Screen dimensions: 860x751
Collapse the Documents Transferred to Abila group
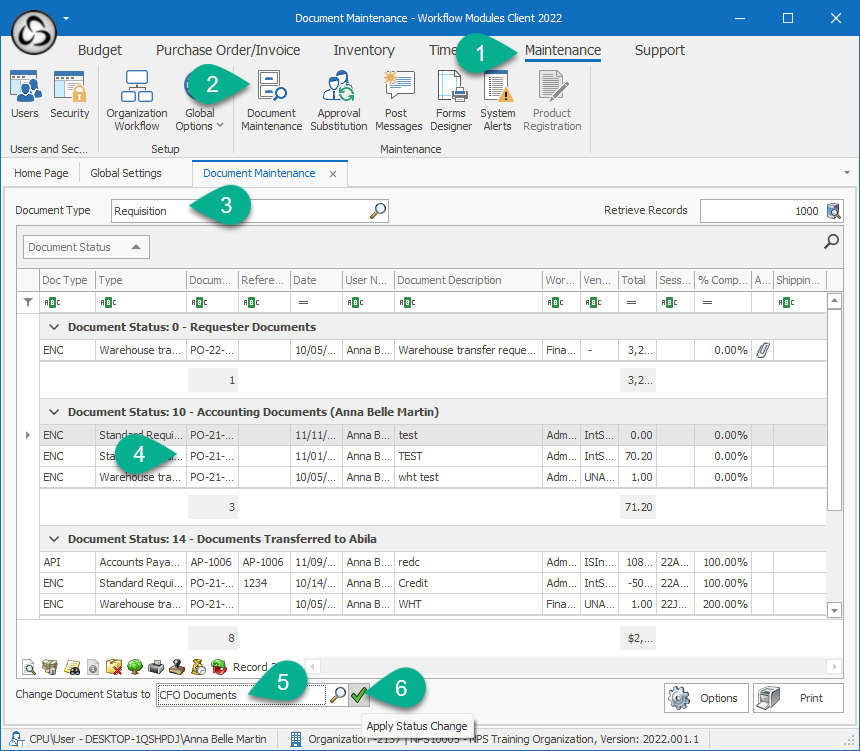click(x=54, y=539)
